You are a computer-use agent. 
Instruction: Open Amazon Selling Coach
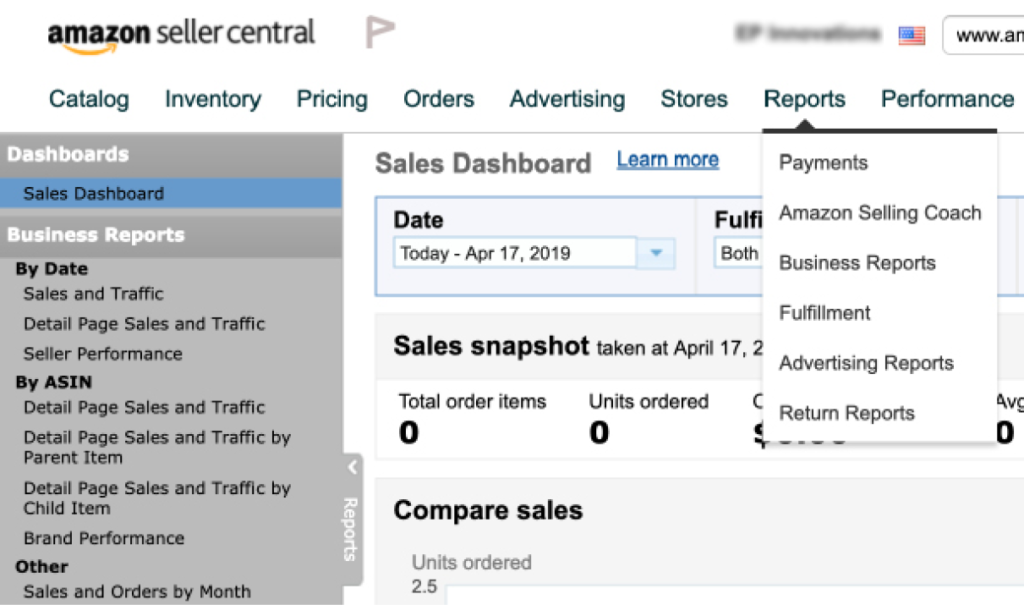pos(878,212)
